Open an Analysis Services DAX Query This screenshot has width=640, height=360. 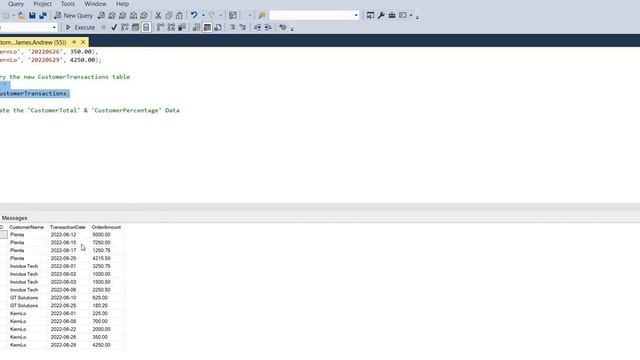click(x=144, y=16)
